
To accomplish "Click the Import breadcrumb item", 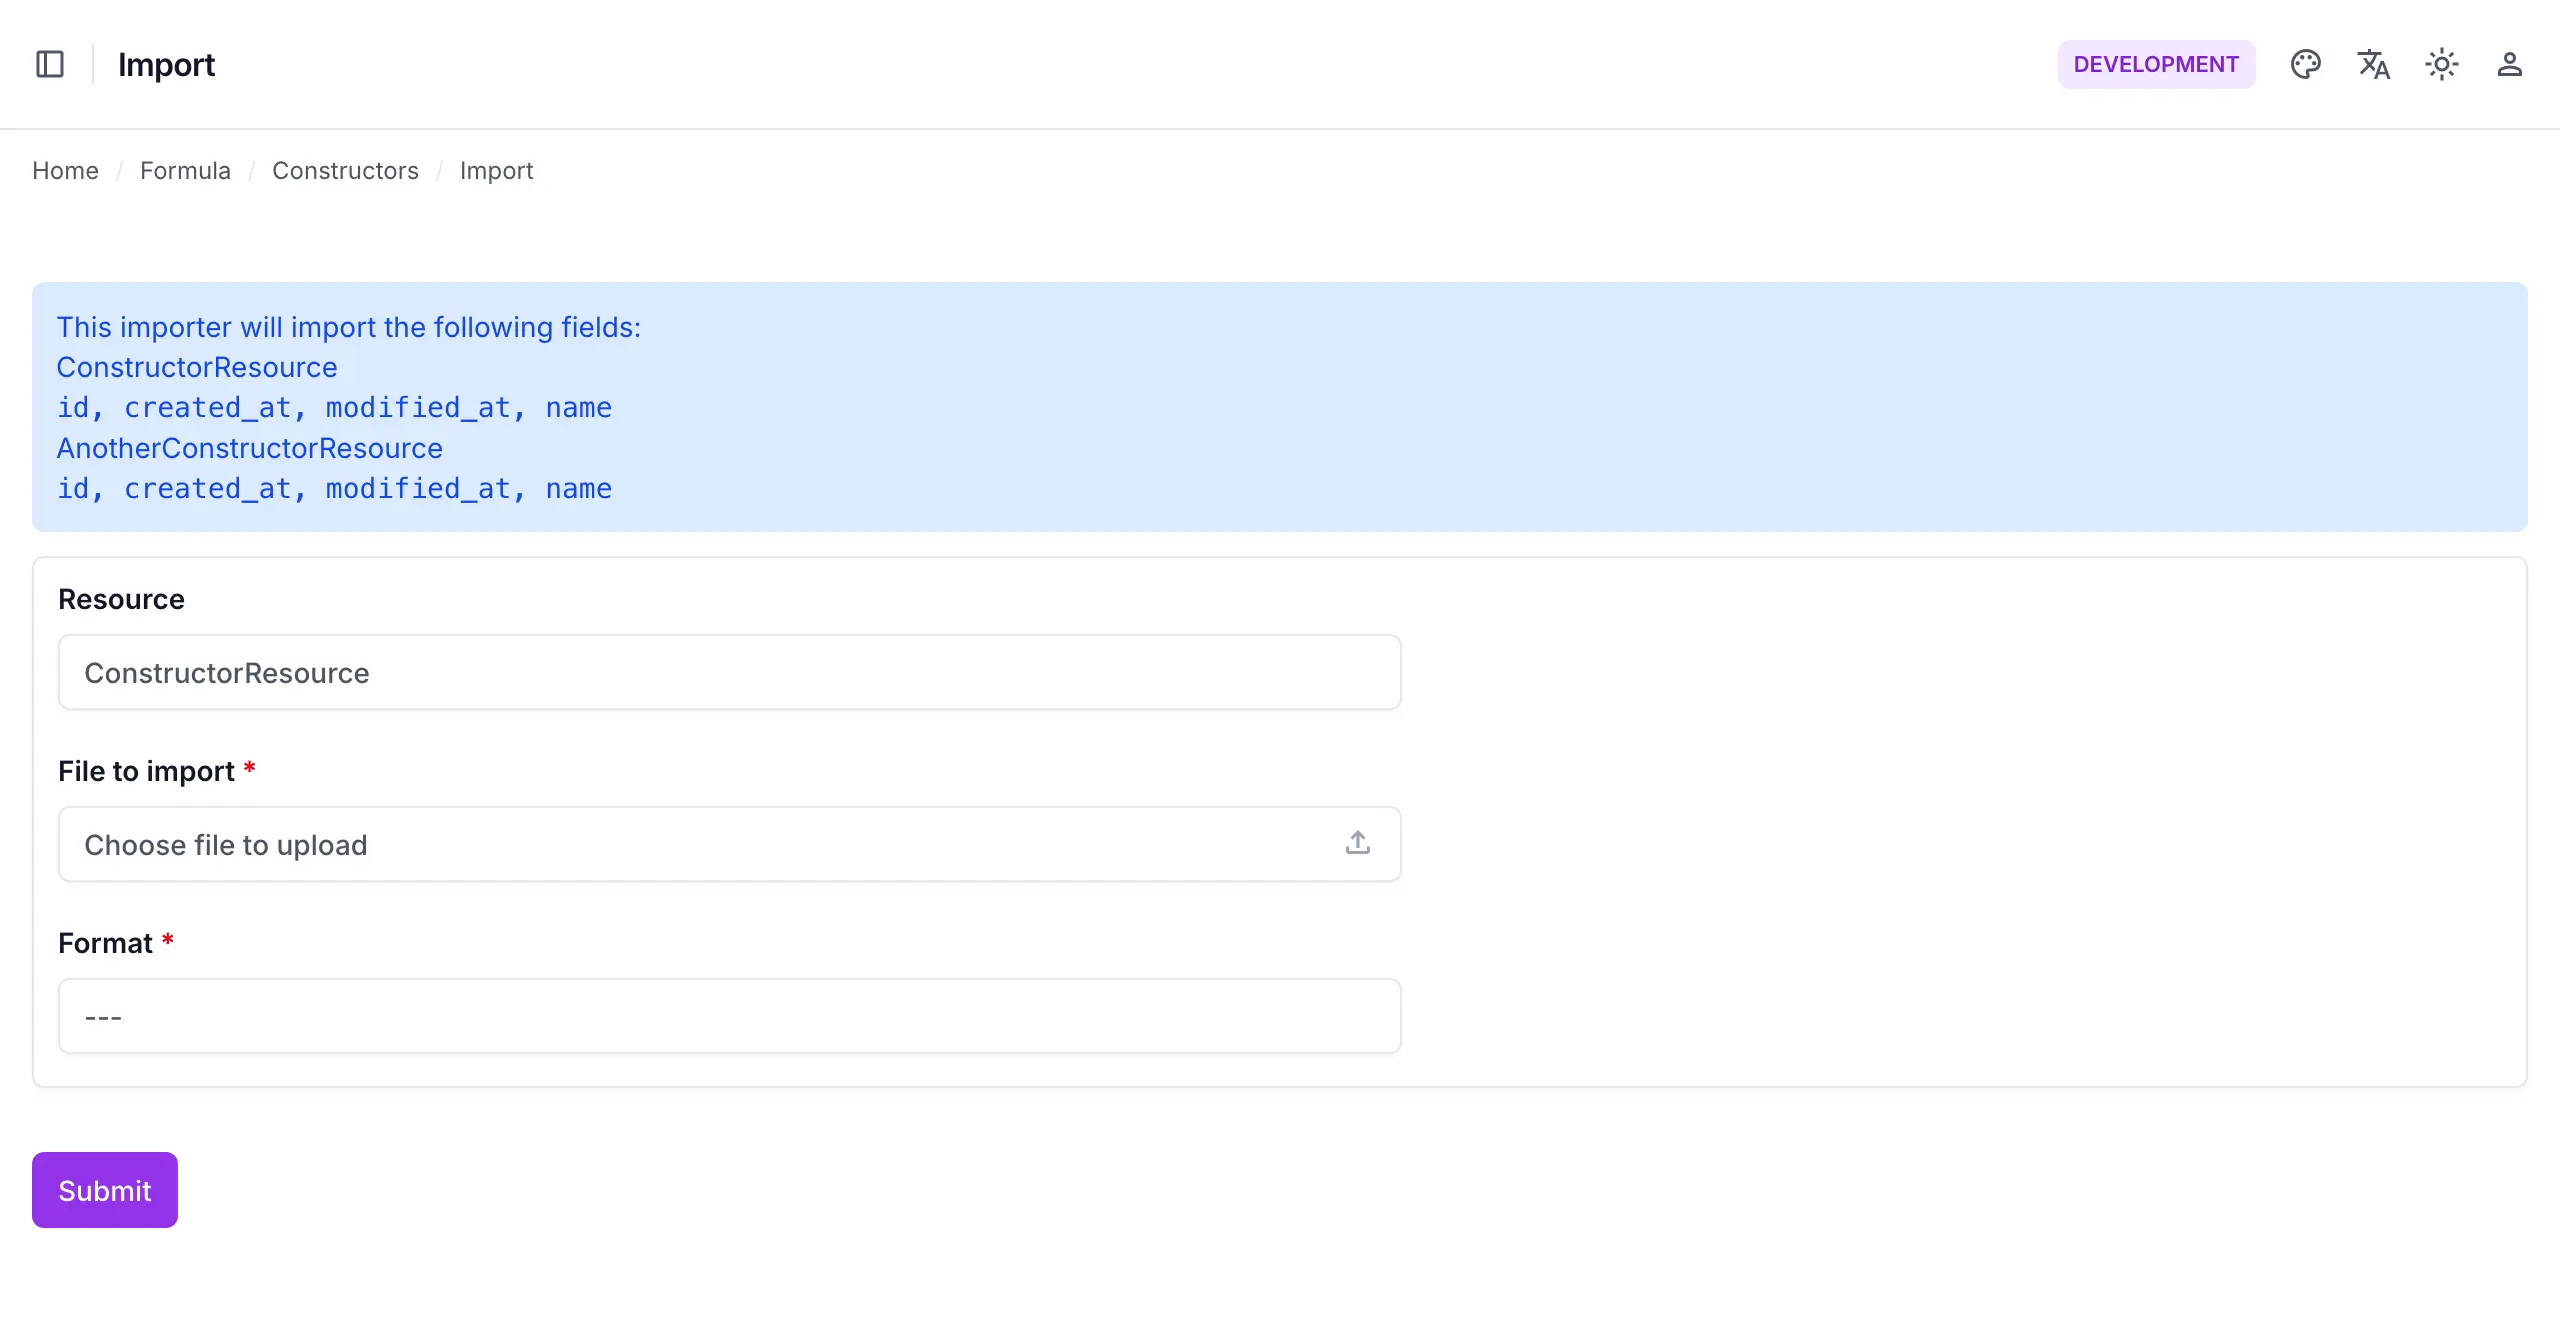I will (496, 171).
